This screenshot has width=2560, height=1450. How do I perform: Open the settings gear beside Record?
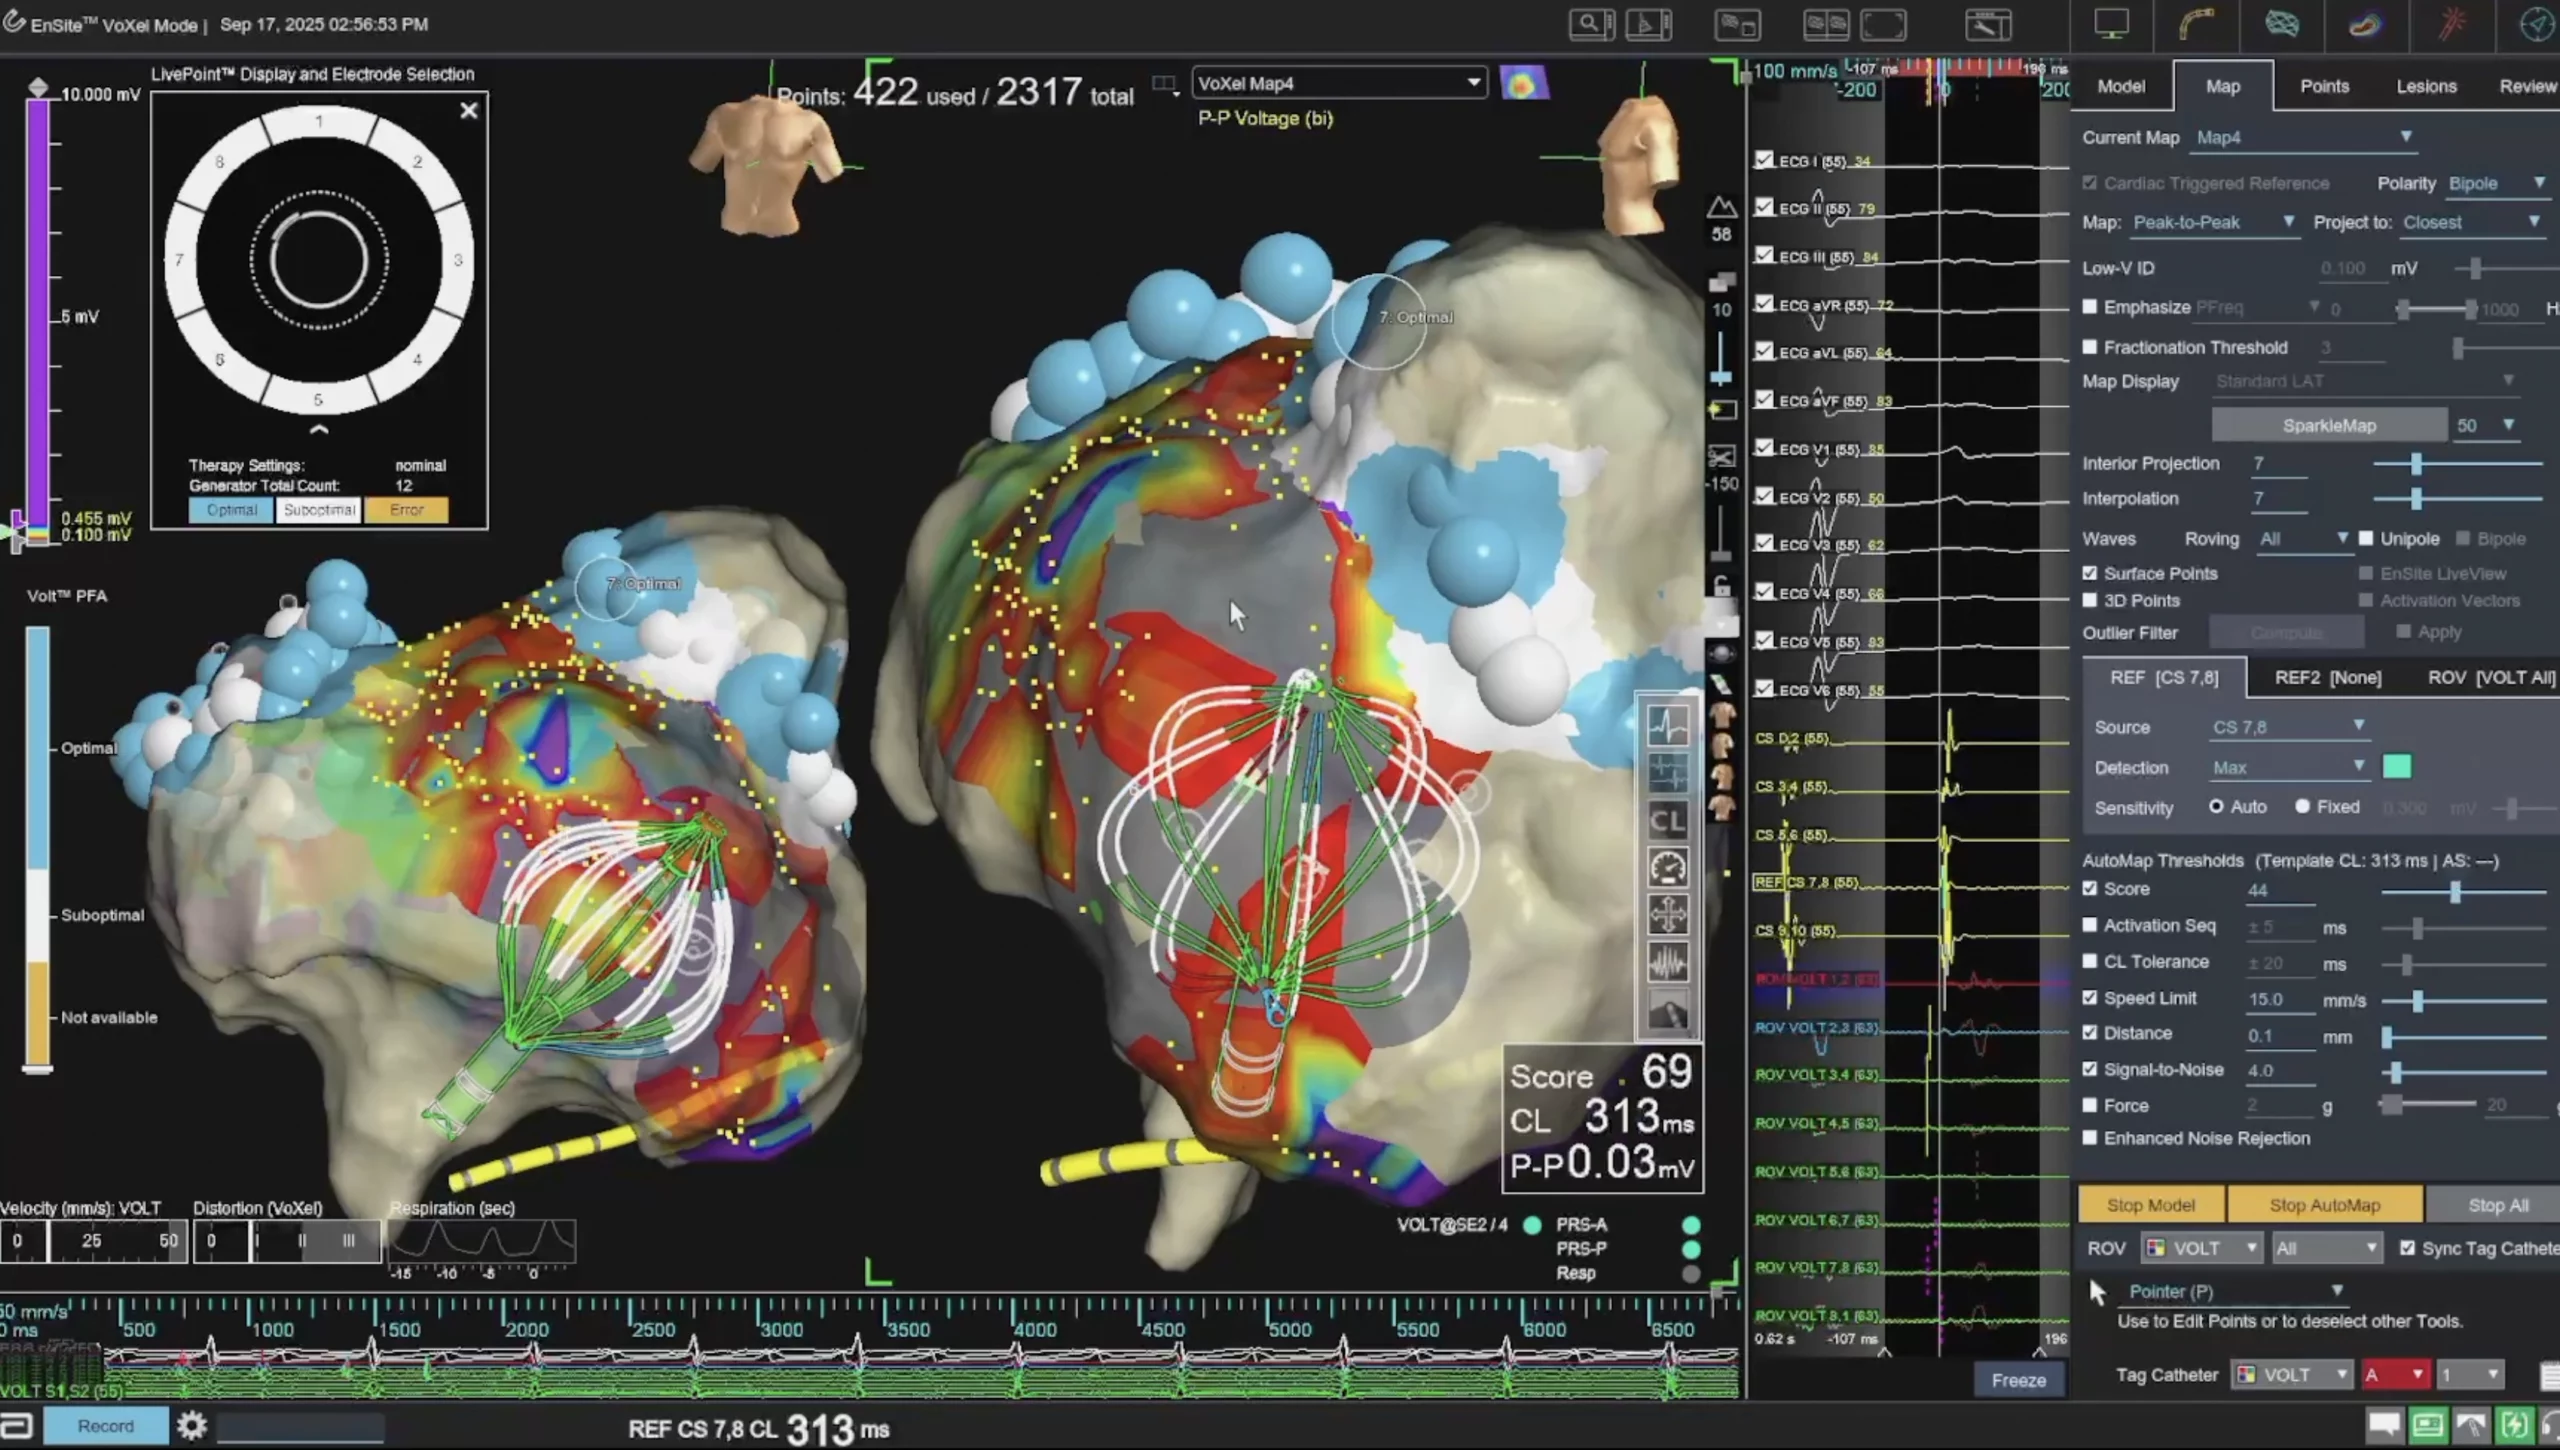[192, 1425]
